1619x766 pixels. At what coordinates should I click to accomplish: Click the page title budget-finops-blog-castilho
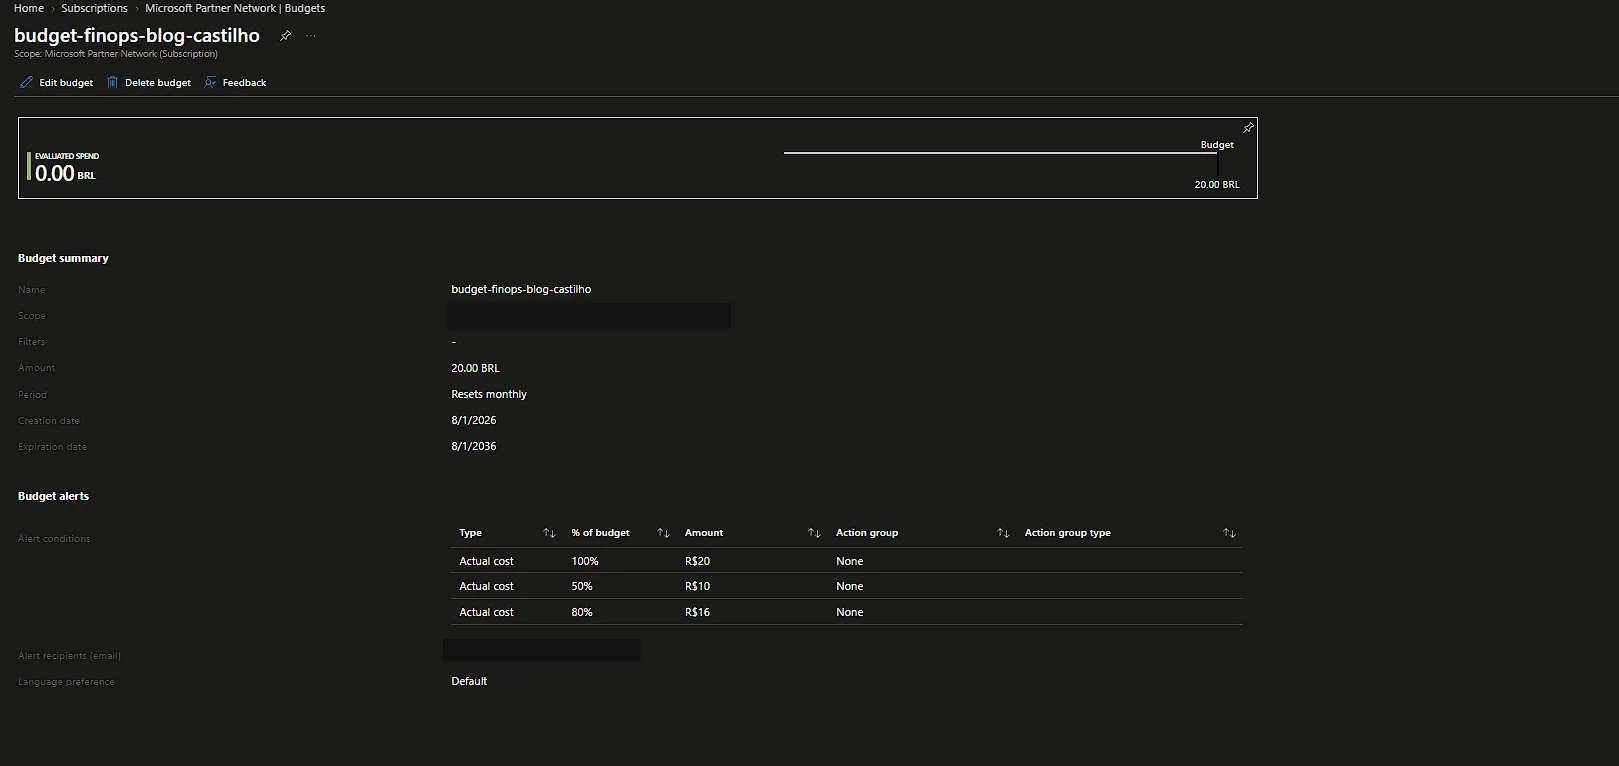tap(137, 36)
